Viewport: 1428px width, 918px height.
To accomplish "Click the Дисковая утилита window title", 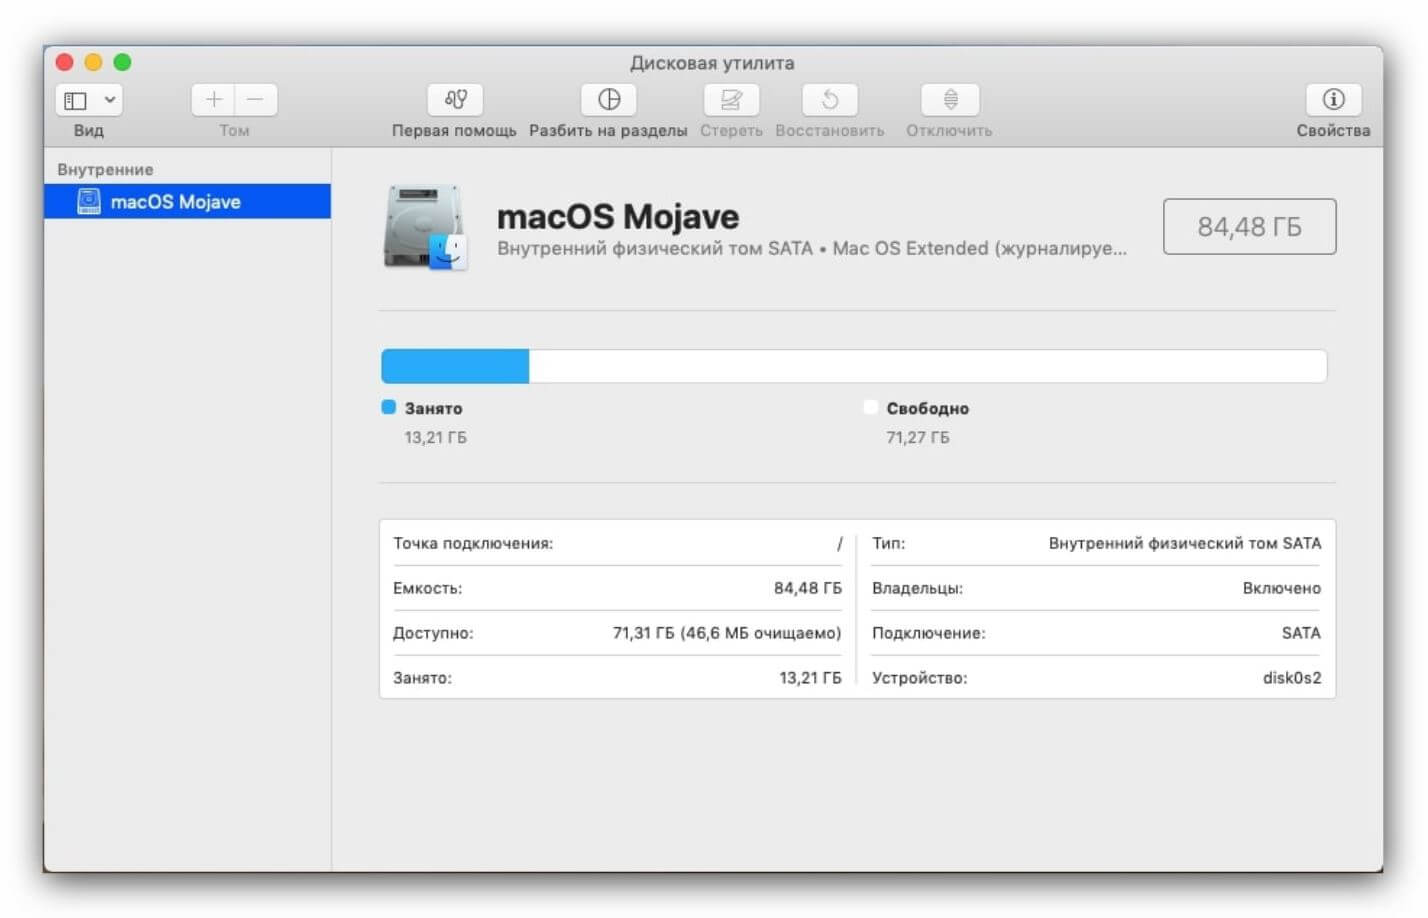I will [712, 62].
